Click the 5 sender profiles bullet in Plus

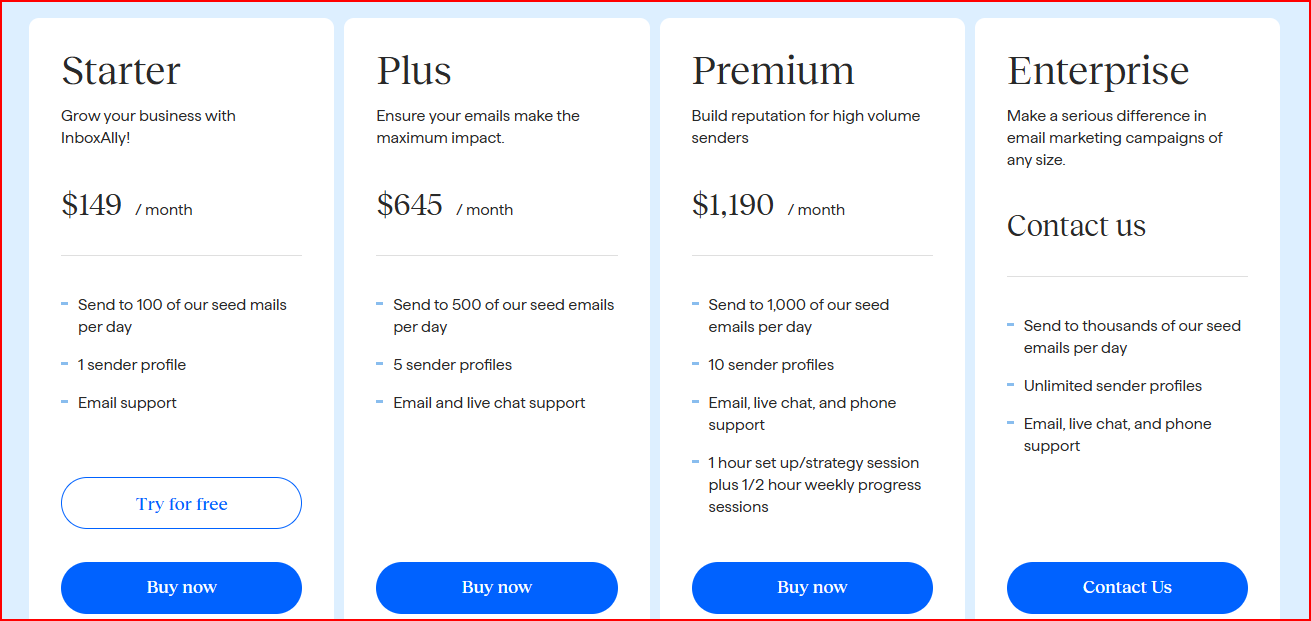pos(454,364)
